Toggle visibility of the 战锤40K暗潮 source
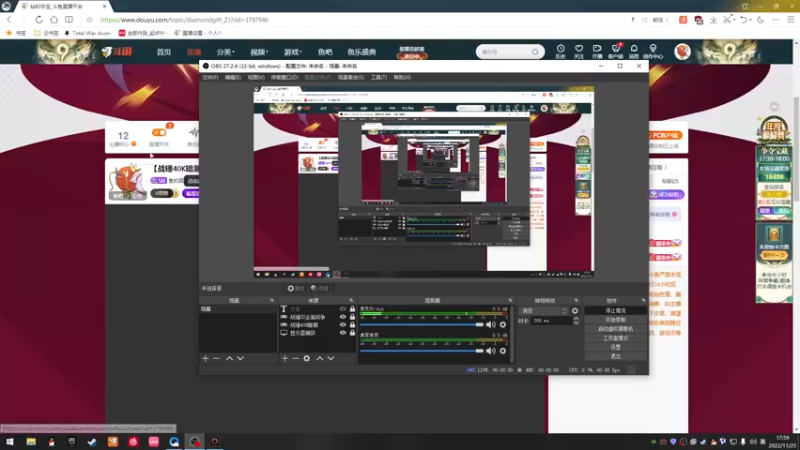 tap(343, 325)
